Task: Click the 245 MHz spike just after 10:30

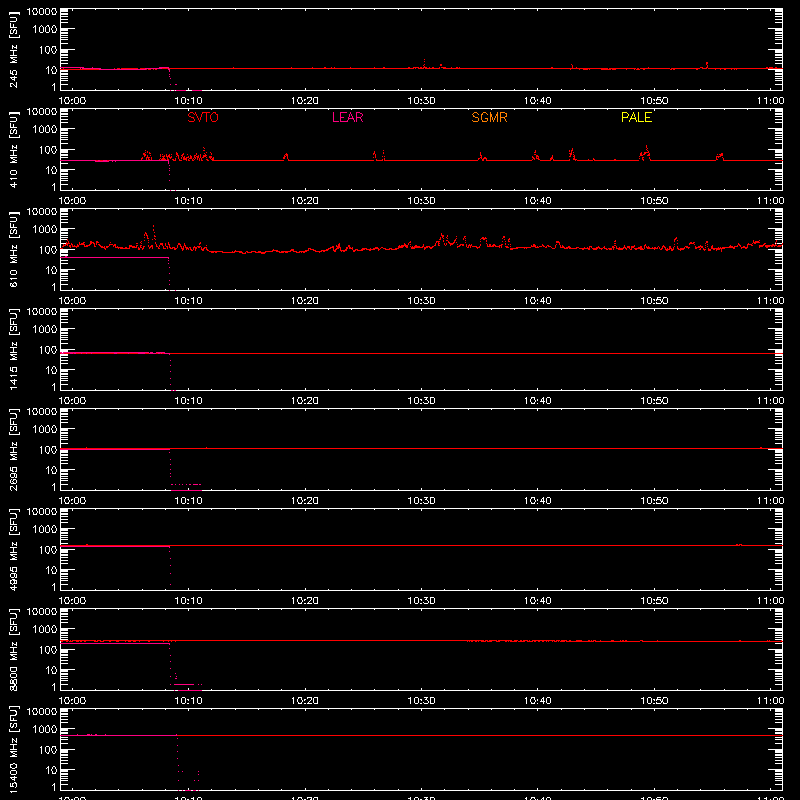Action: (x=424, y=63)
